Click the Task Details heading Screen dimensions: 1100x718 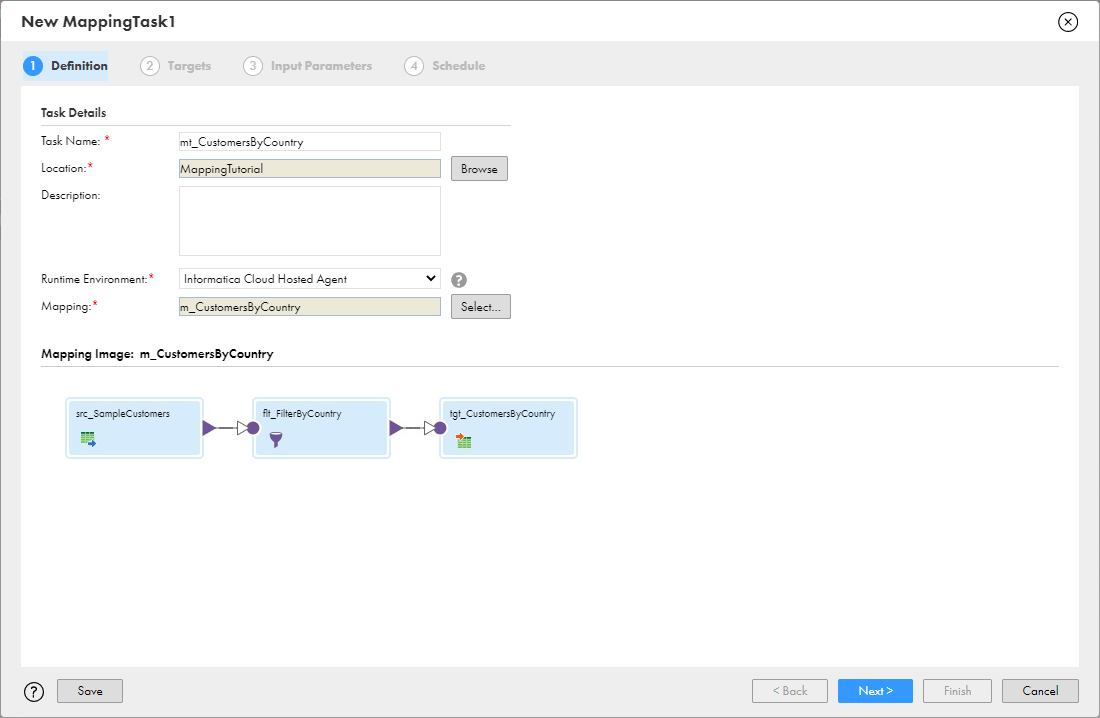[74, 112]
